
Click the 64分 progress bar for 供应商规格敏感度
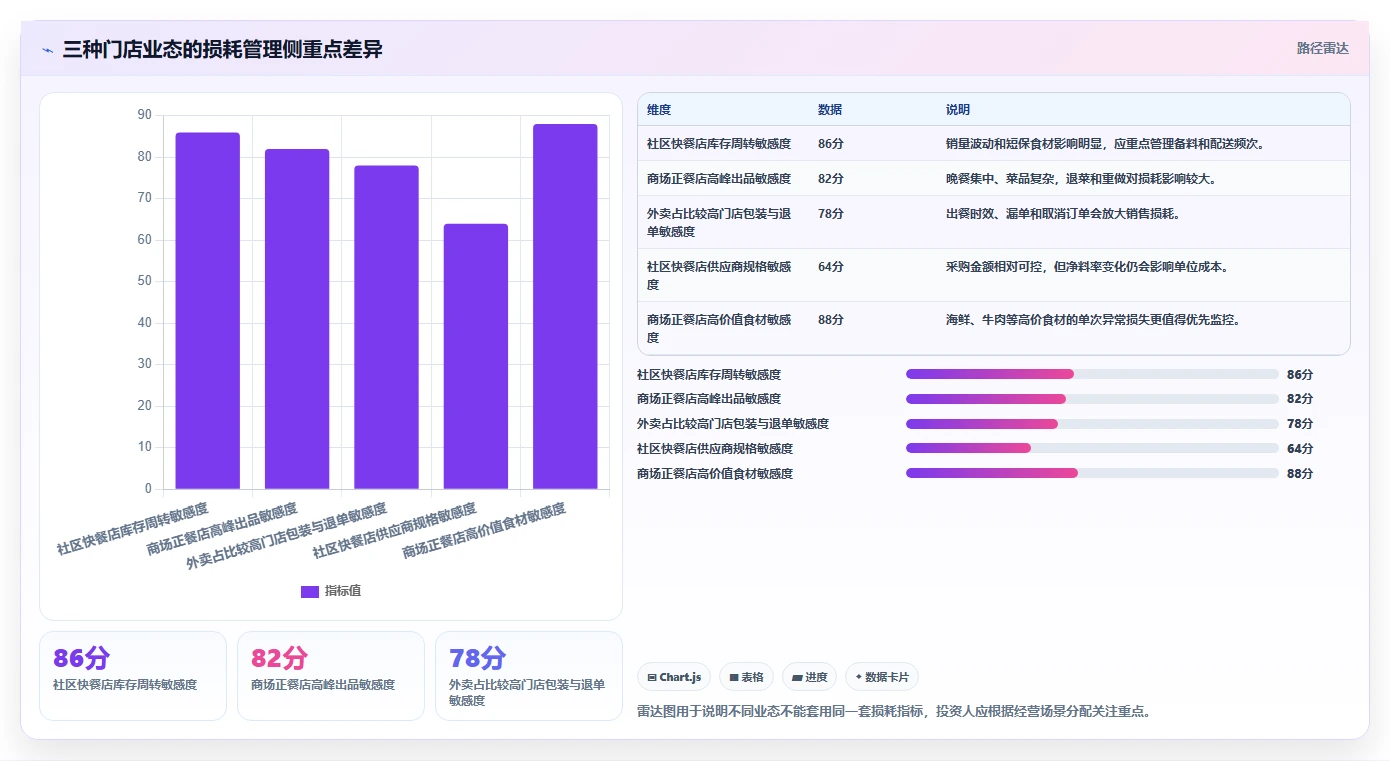1092,448
